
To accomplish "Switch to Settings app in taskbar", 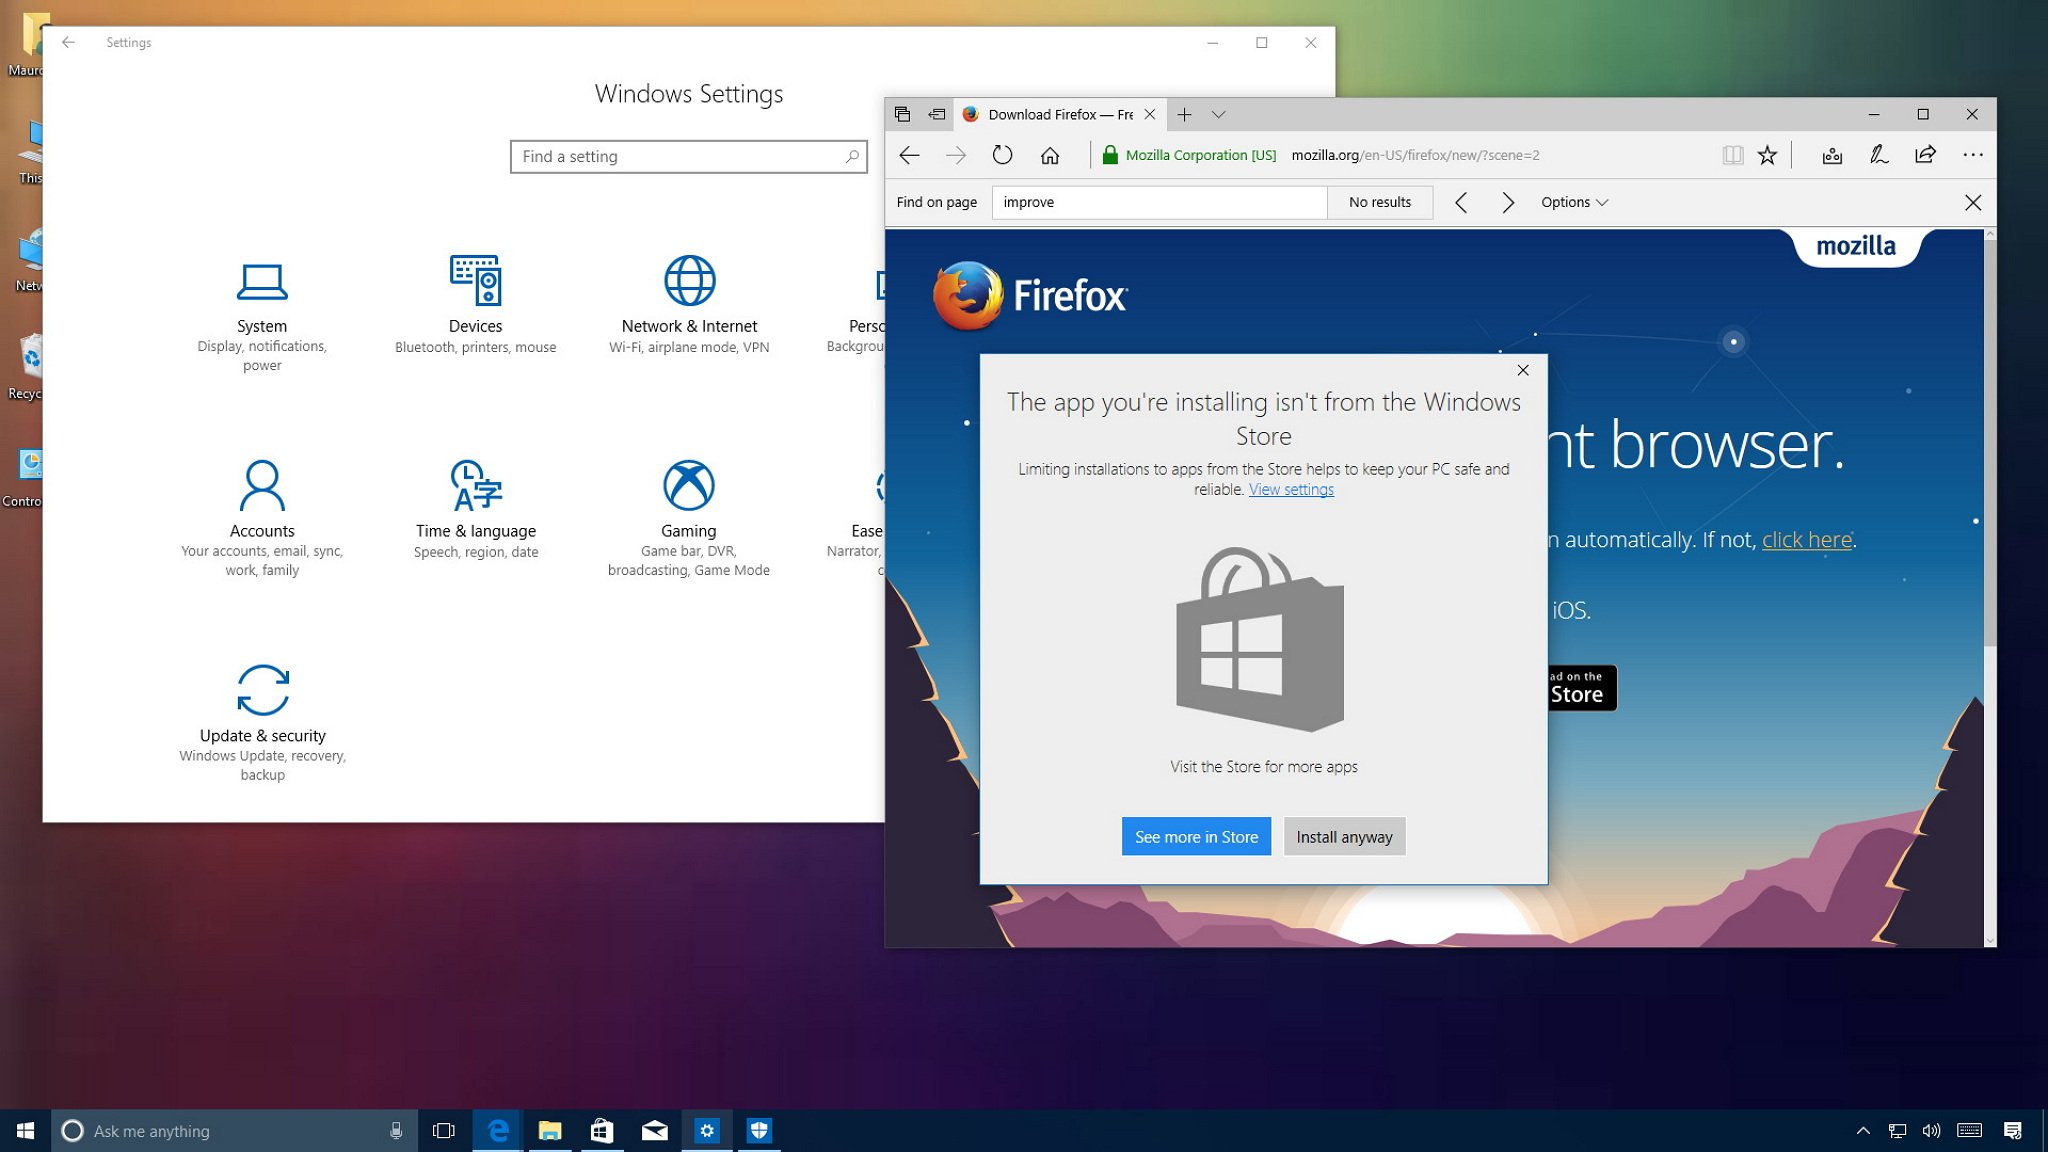I will point(707,1131).
